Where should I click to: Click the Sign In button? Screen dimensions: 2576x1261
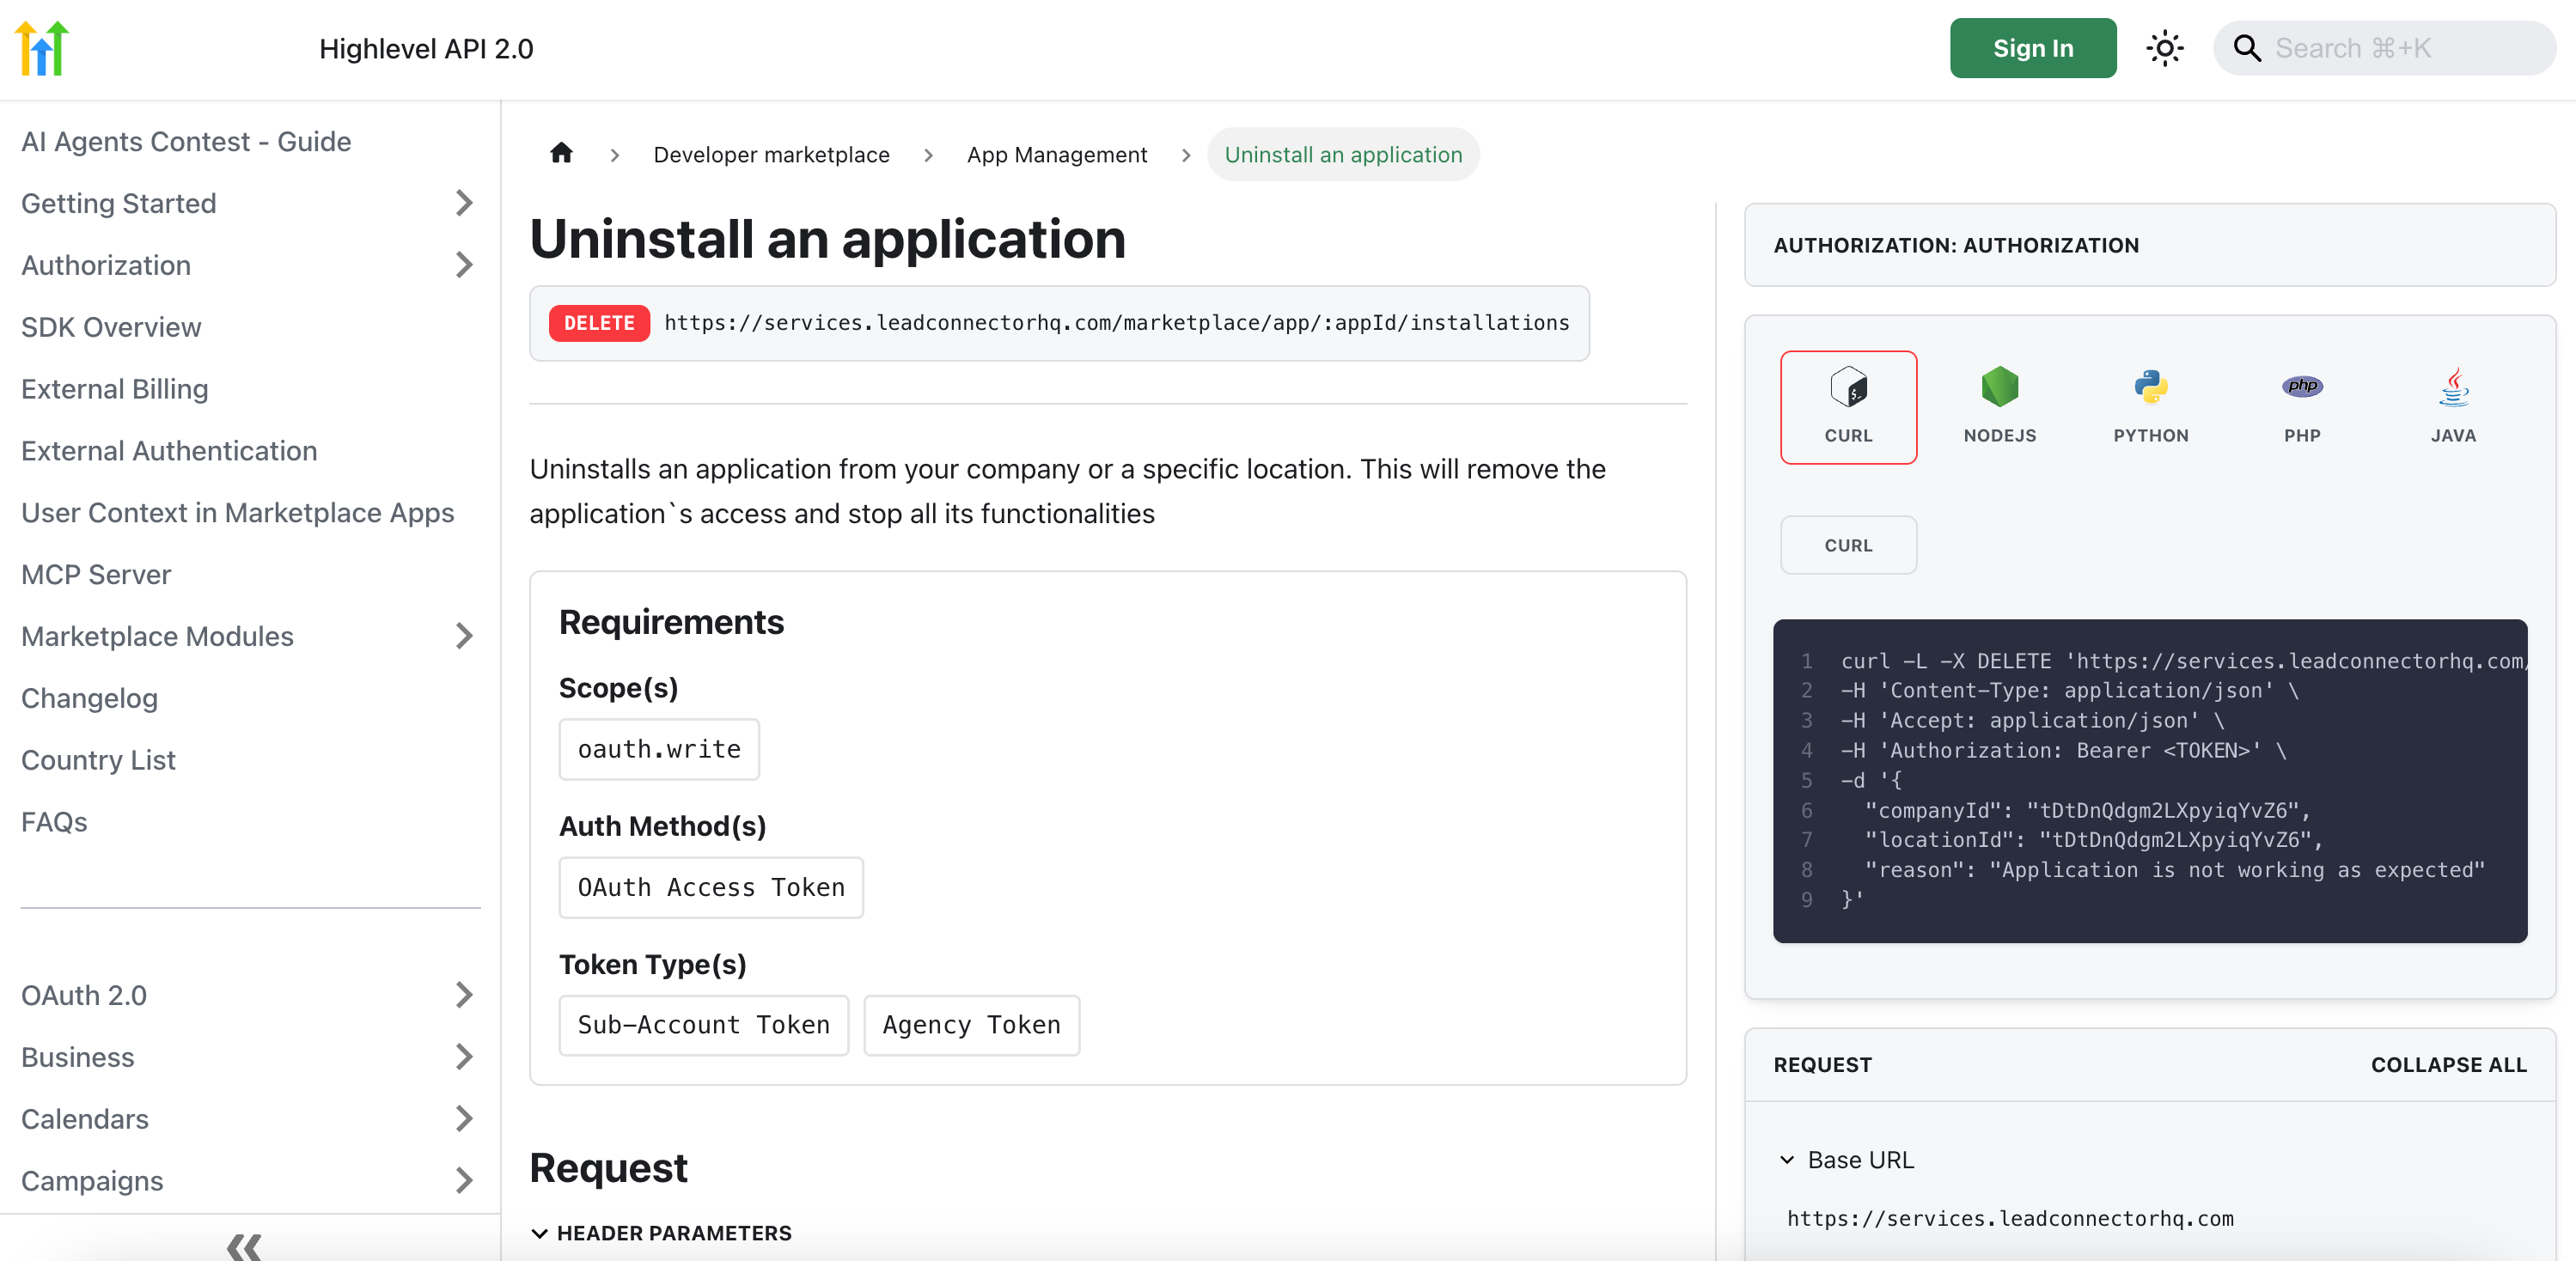tap(2032, 48)
